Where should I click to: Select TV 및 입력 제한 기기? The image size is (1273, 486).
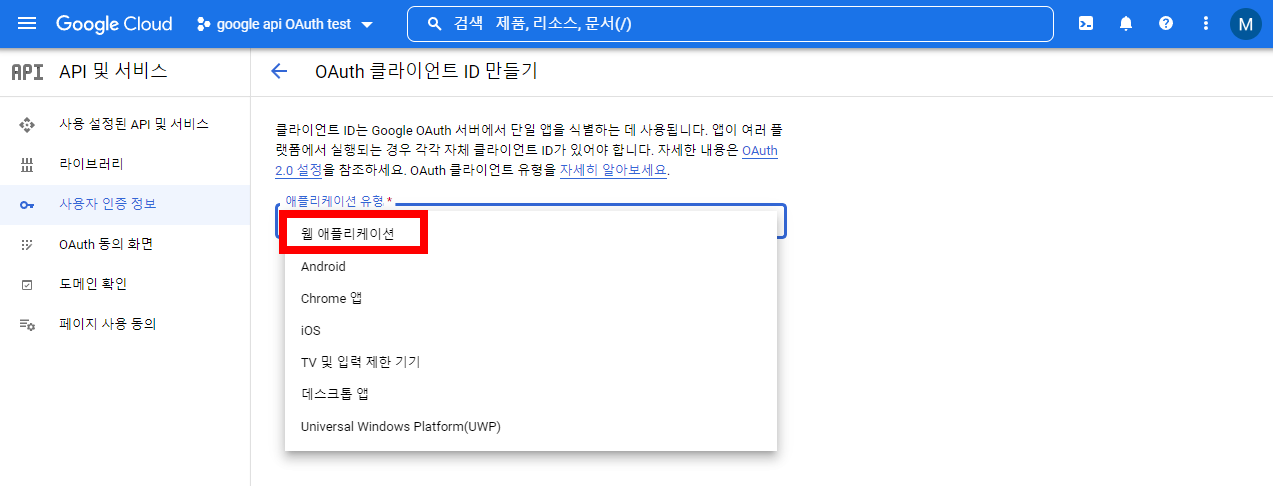(531, 362)
